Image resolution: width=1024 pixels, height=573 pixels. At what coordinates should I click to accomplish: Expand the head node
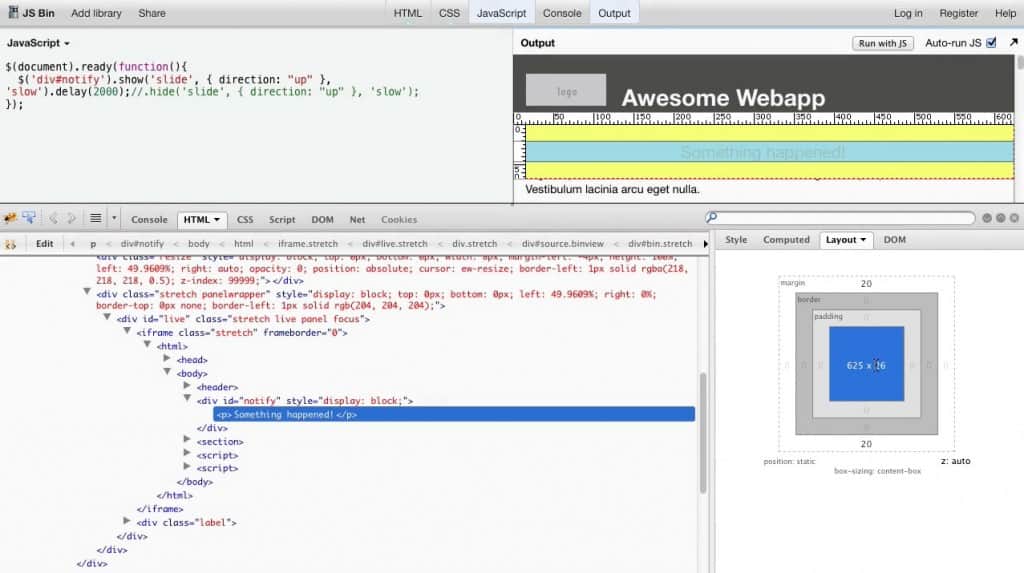click(167, 358)
